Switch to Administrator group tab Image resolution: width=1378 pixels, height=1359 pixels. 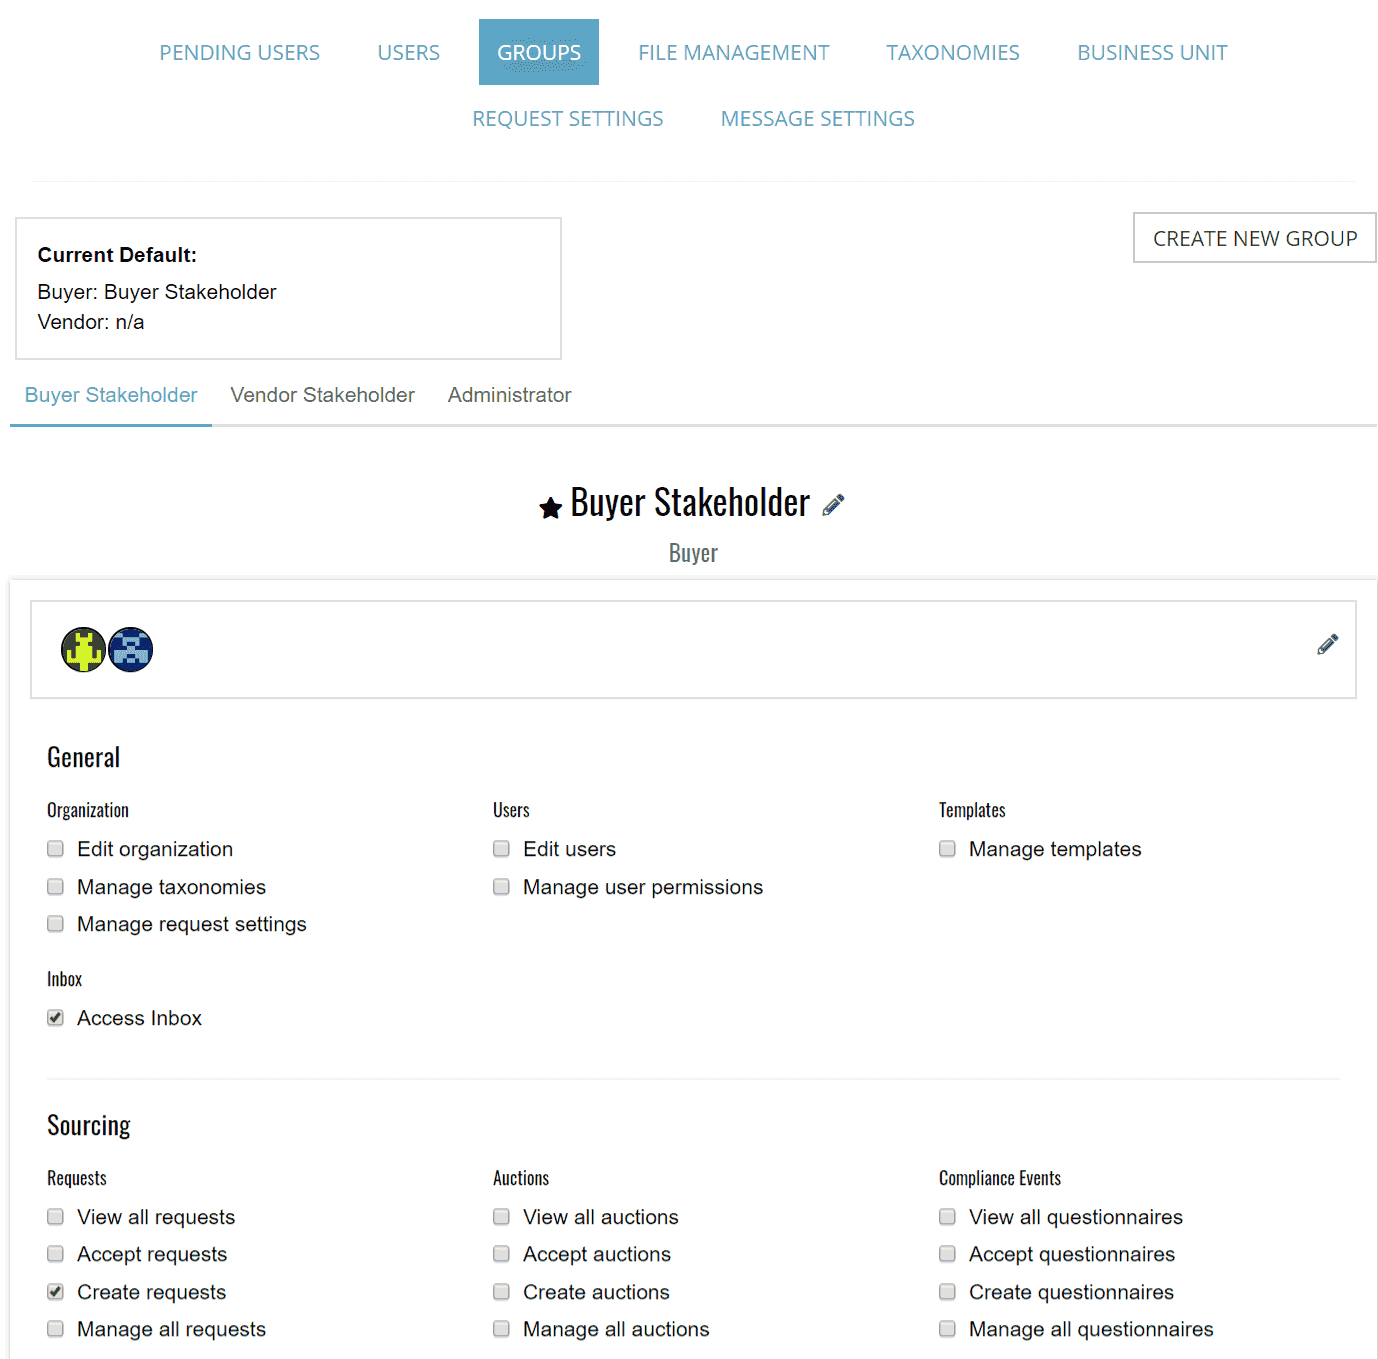pos(510,395)
